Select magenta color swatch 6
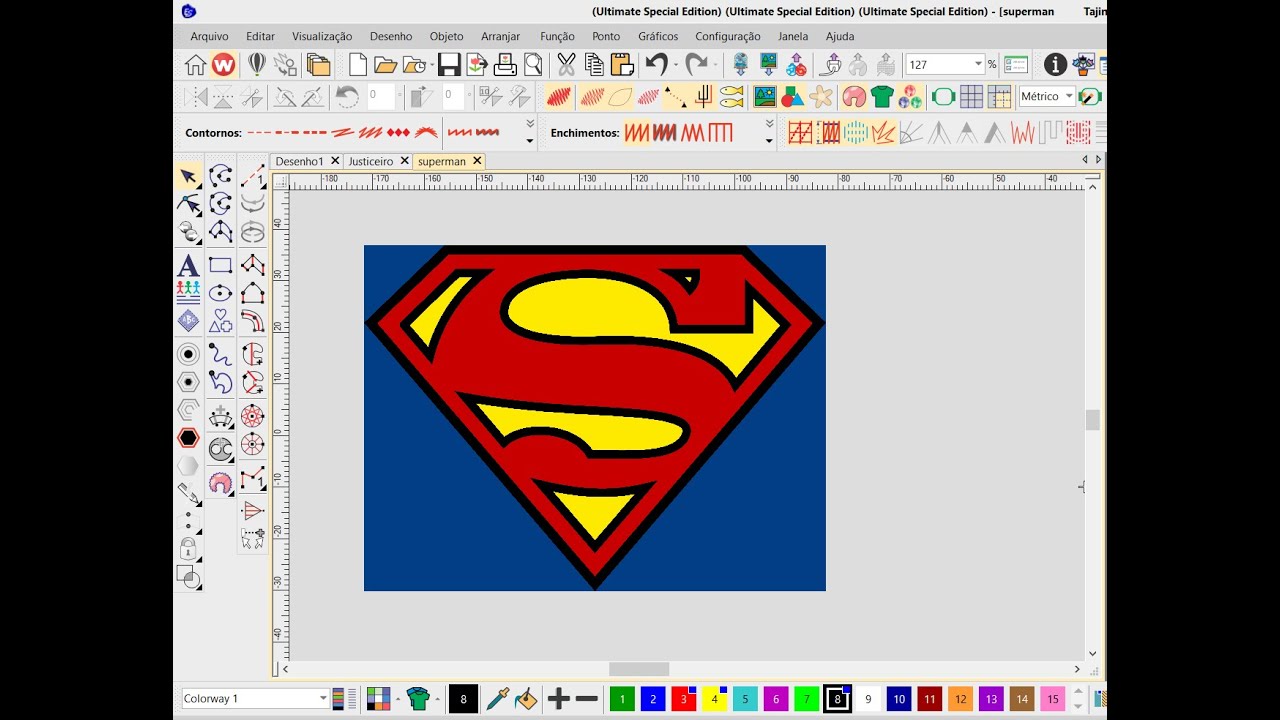Viewport: 1280px width, 720px height. pyautogui.click(x=776, y=699)
